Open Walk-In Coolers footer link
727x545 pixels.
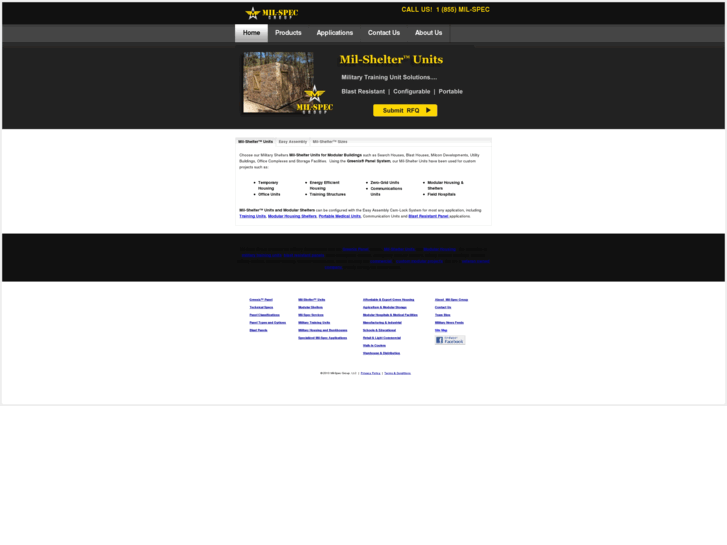pos(374,346)
